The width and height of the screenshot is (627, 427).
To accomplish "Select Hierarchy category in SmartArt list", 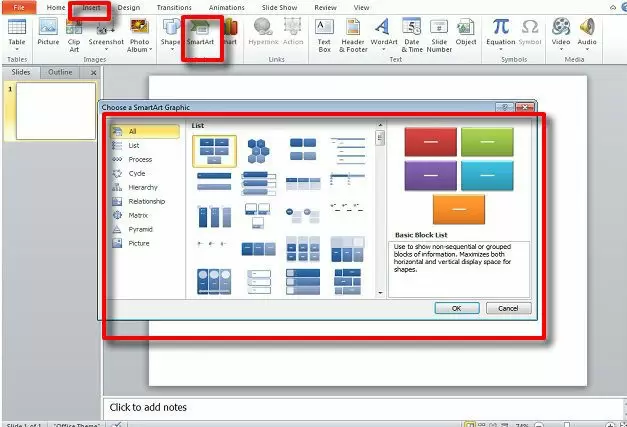I will click(x=142, y=187).
